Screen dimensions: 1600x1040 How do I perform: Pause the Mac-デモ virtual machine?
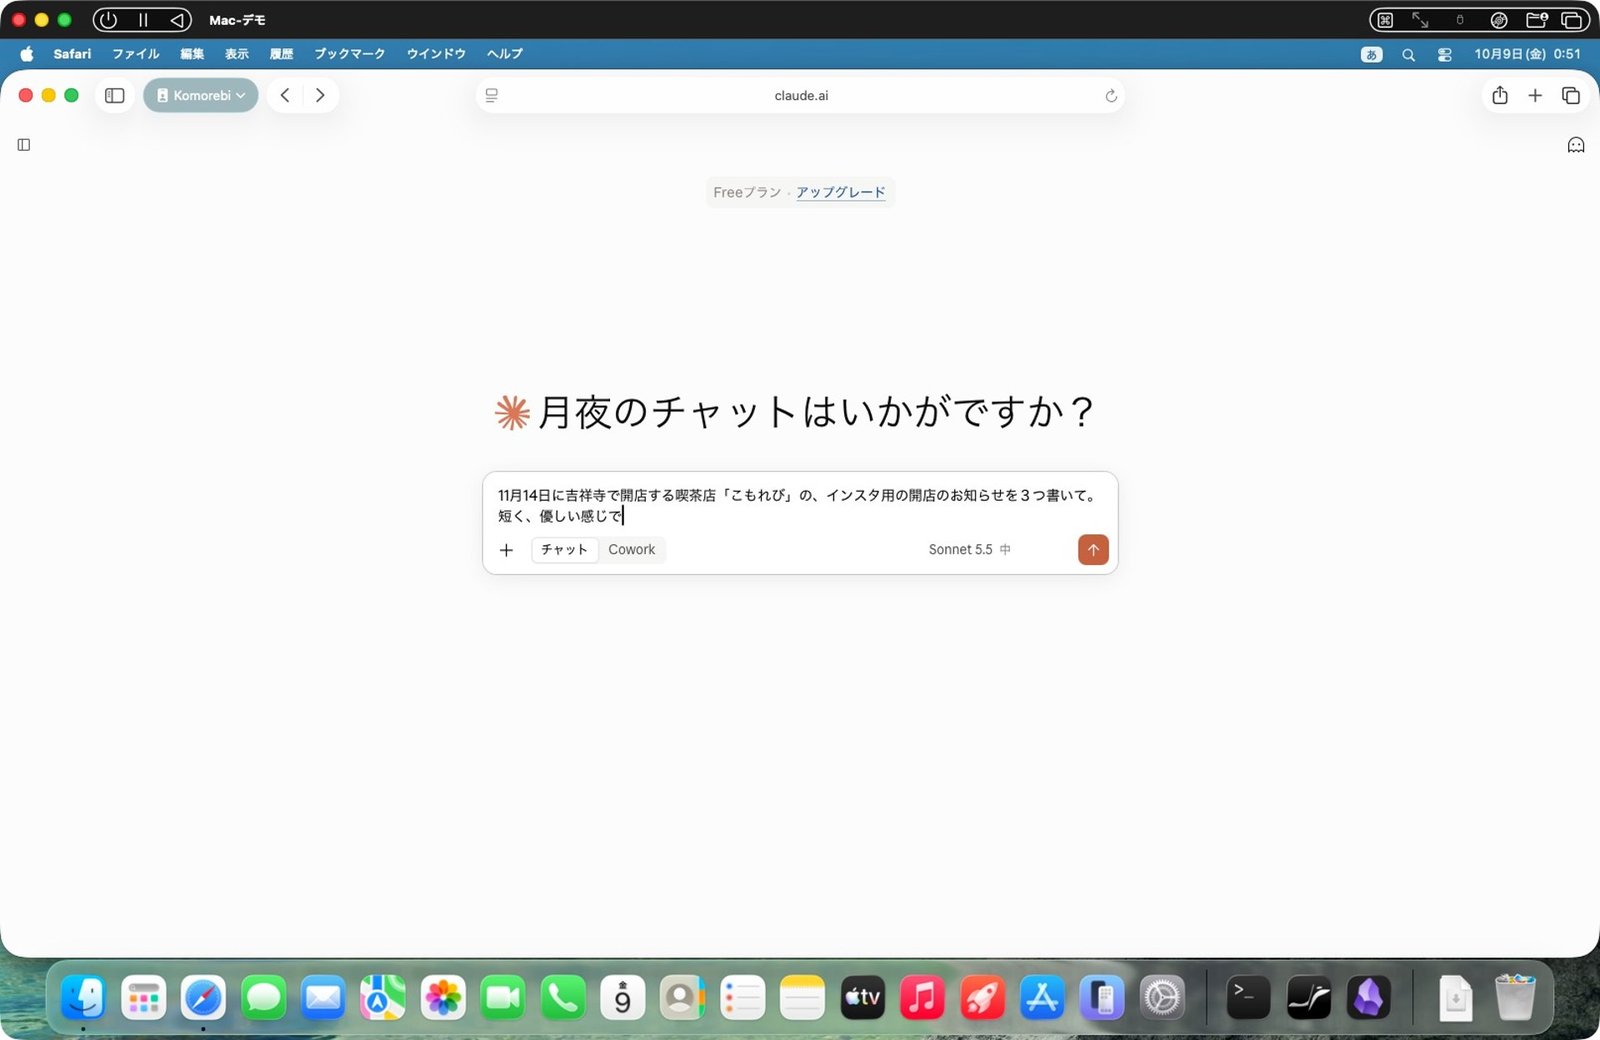(x=143, y=20)
